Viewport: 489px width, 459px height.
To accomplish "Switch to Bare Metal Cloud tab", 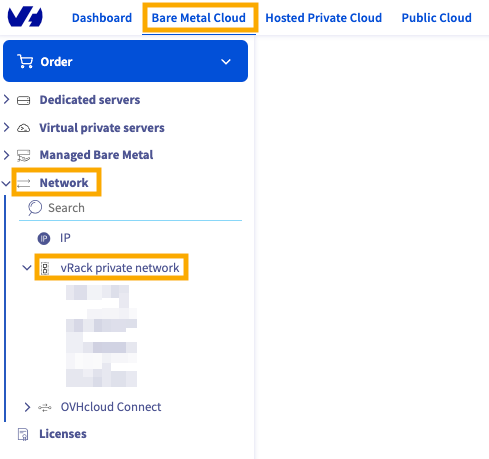I will [199, 18].
